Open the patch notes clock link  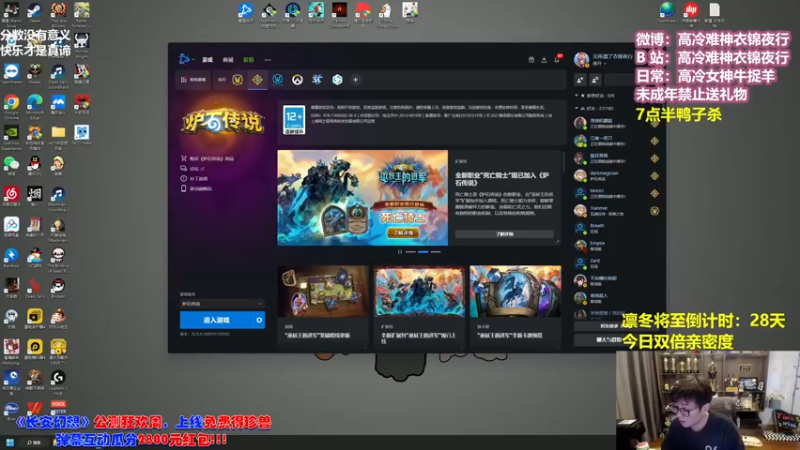(194, 179)
